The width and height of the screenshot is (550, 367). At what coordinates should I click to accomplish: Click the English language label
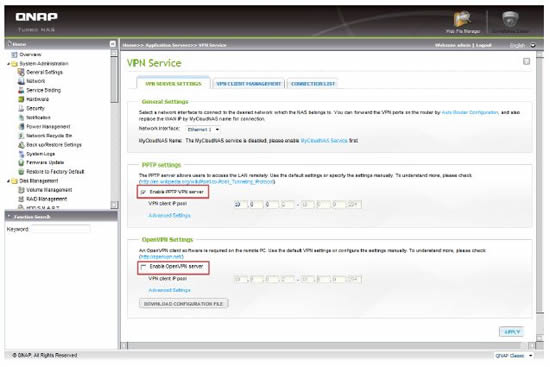517,45
